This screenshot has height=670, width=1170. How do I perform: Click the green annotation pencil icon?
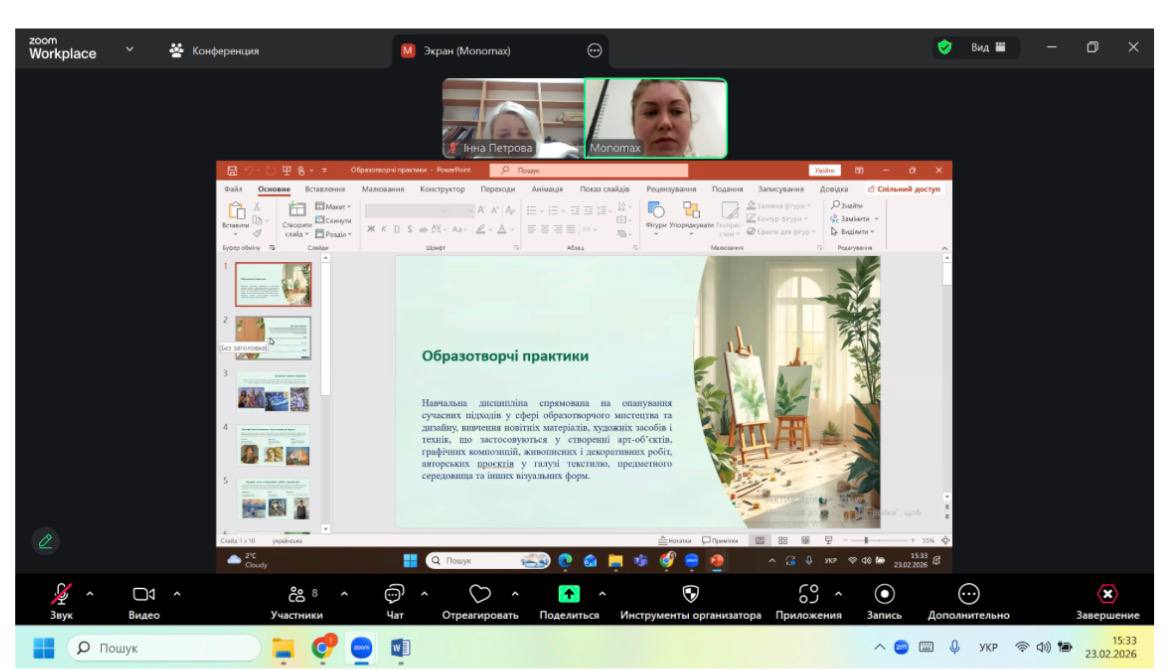click(46, 541)
